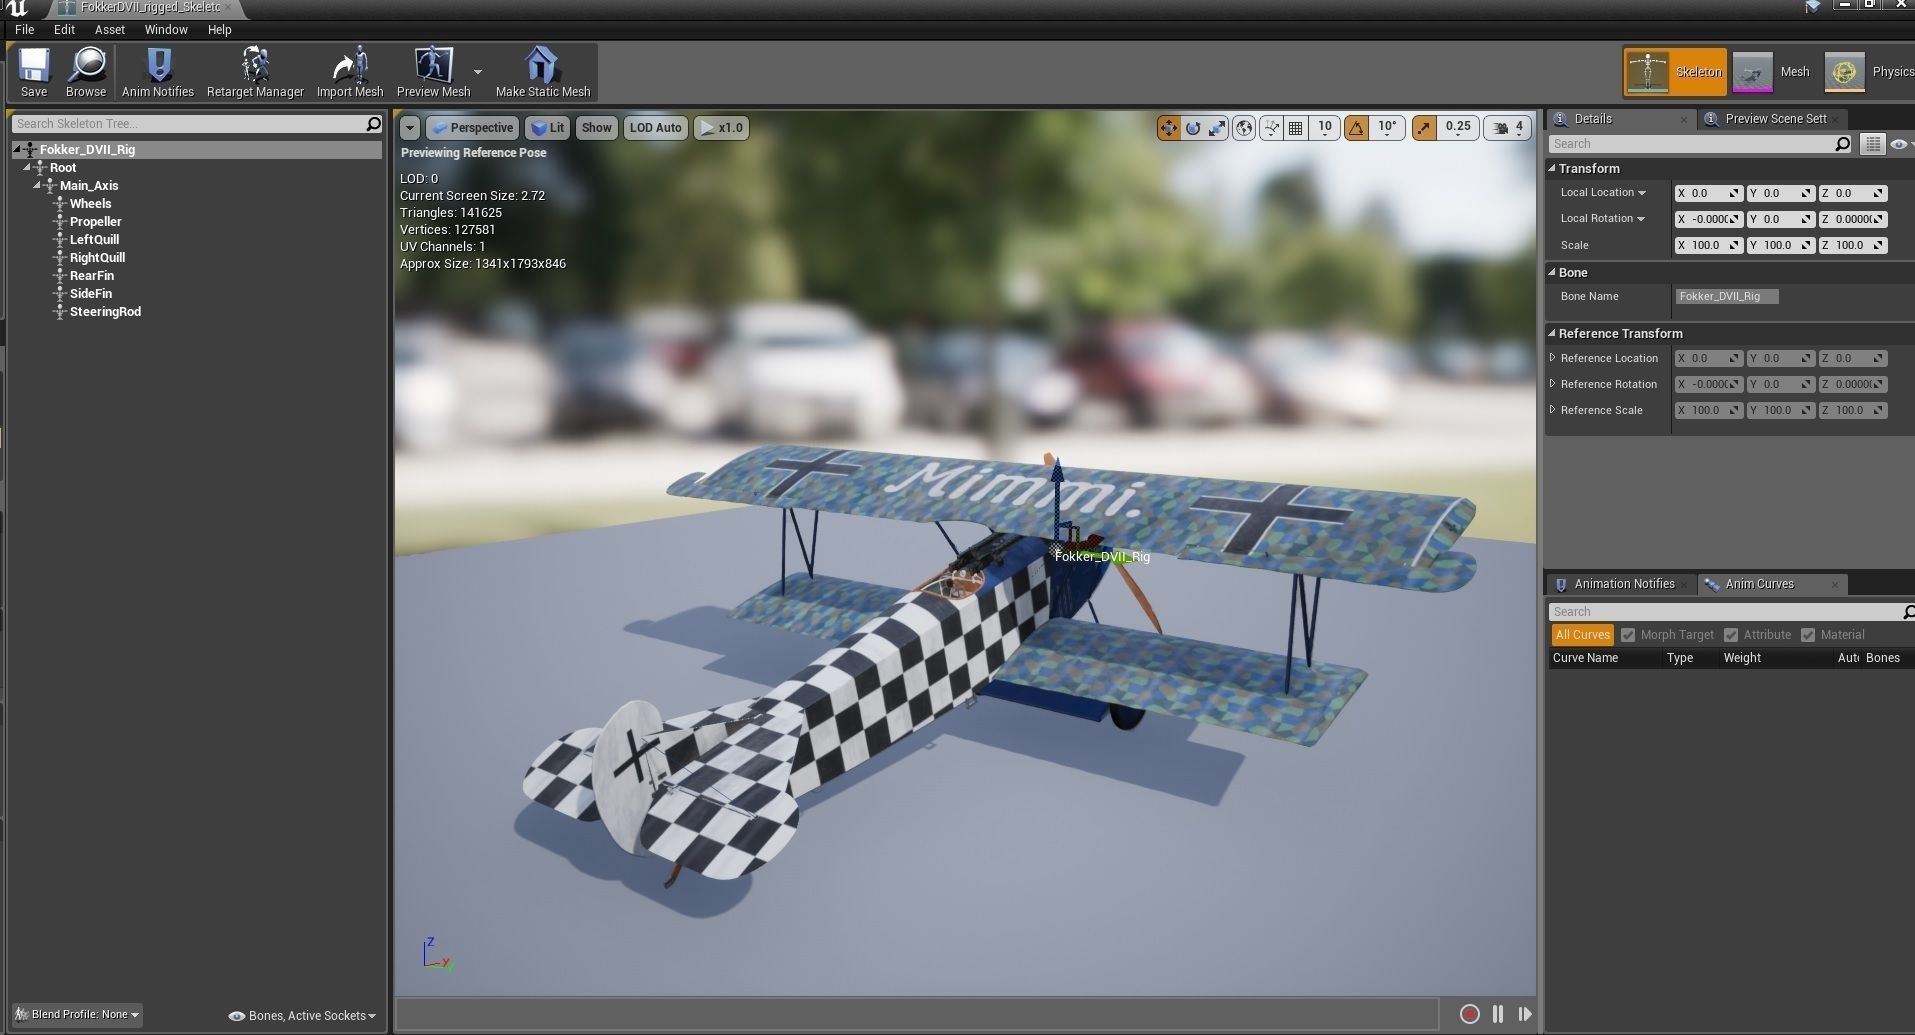The height and width of the screenshot is (1035, 1915).
Task: Open the Asset menu
Action: click(x=110, y=30)
